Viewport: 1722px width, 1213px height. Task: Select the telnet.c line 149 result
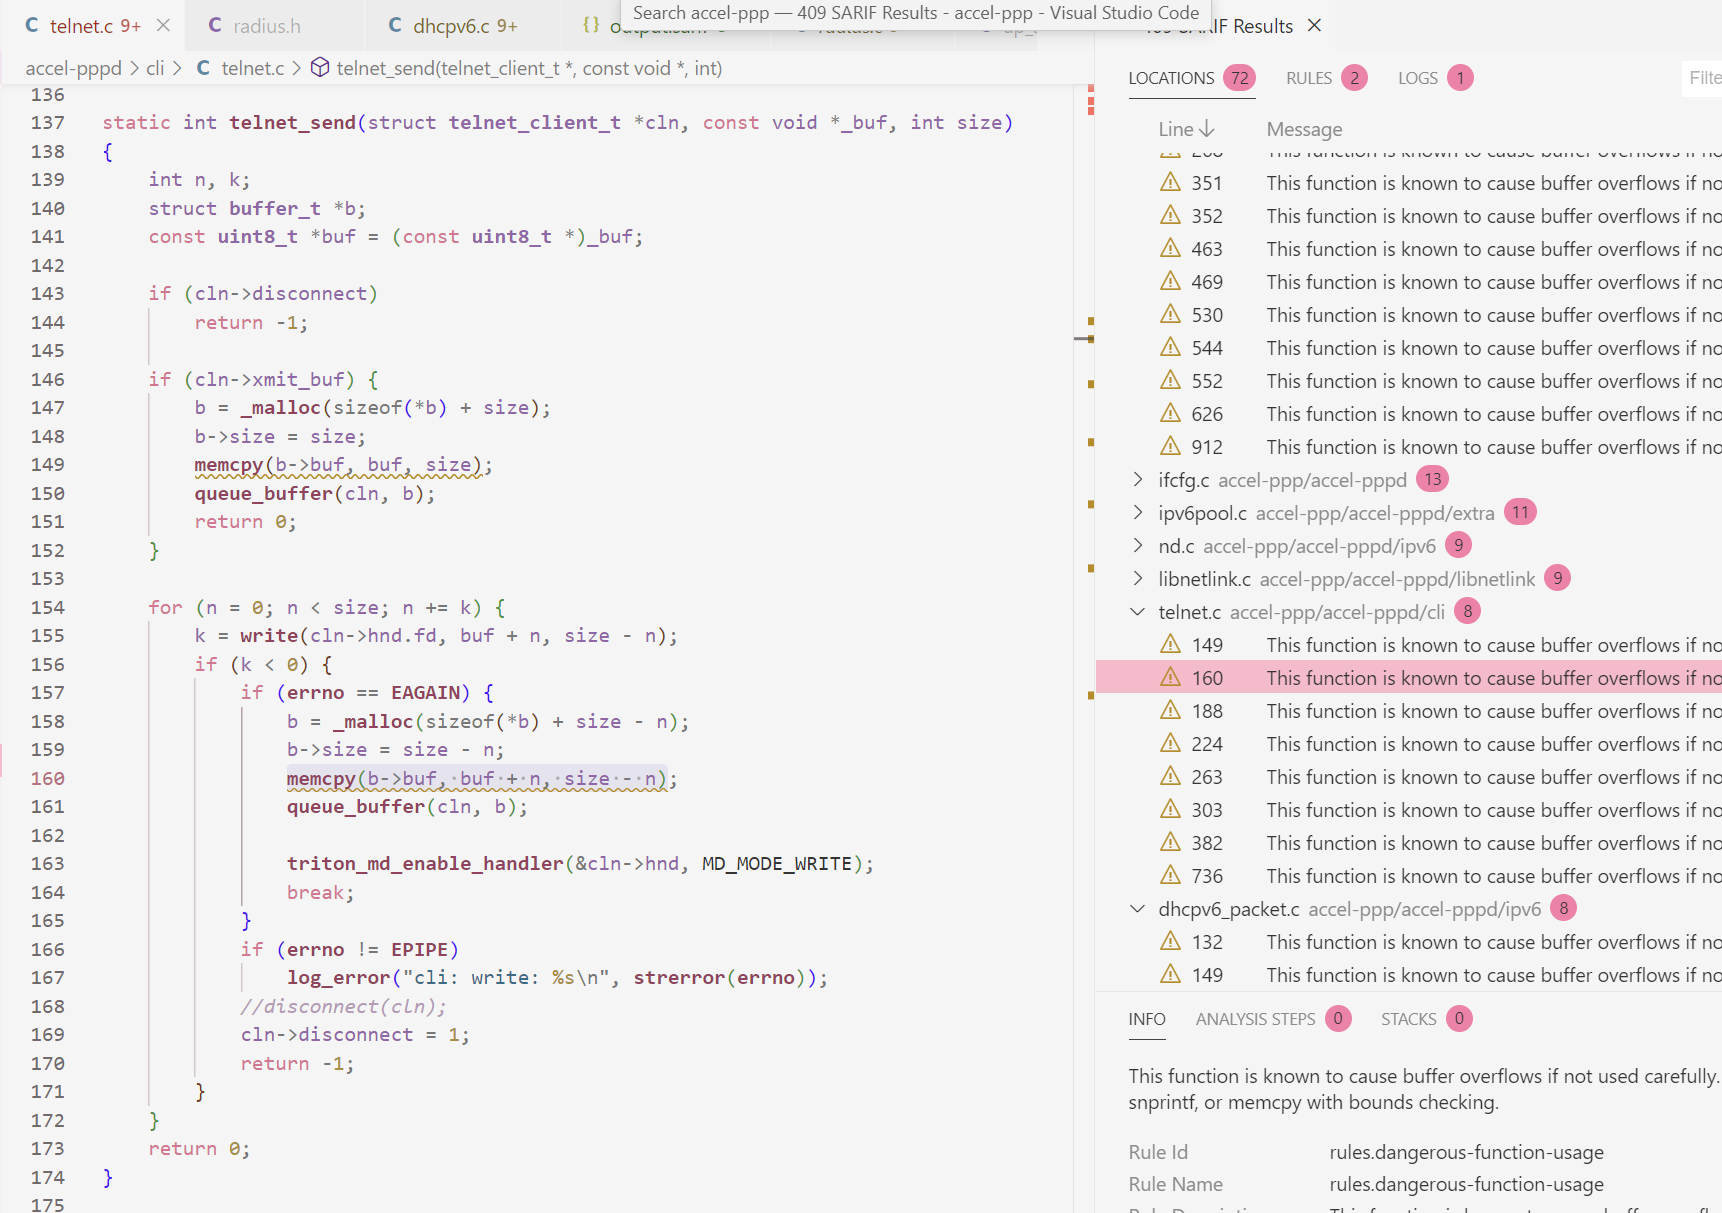tap(1409, 645)
